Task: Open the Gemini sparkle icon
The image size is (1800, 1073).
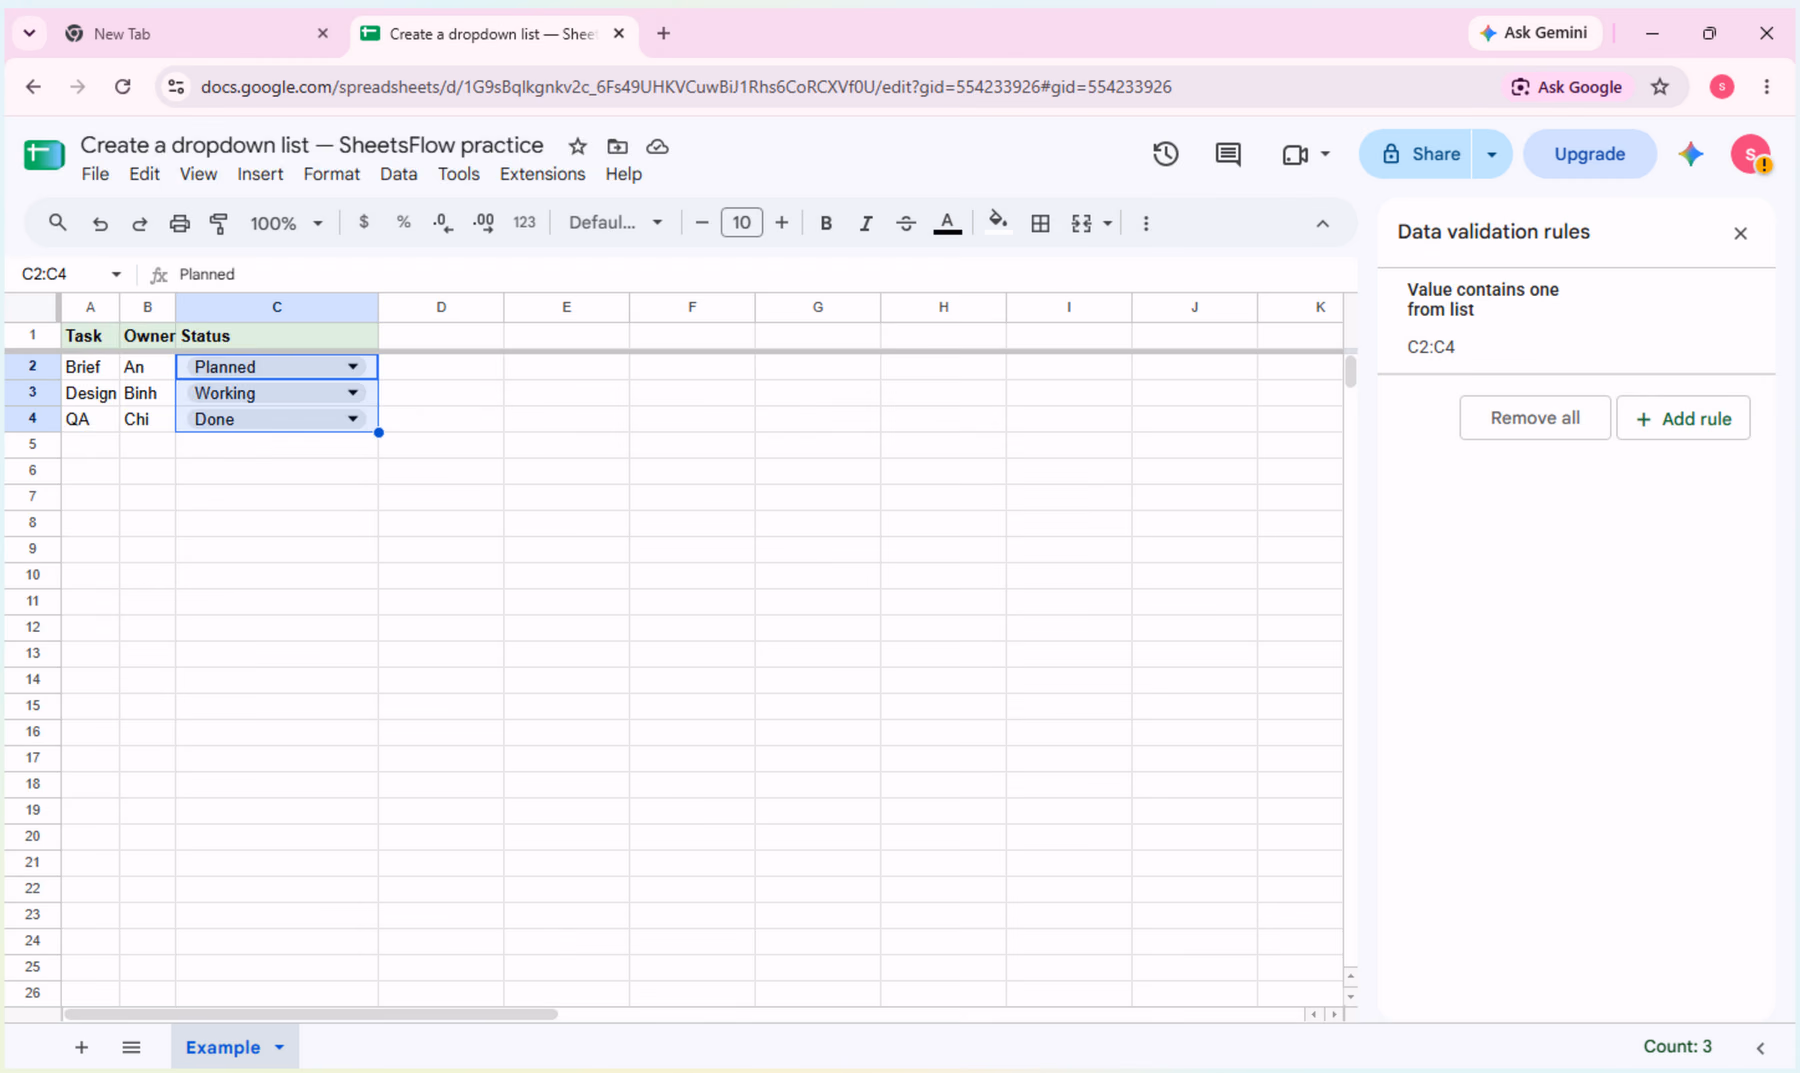Action: tap(1691, 154)
